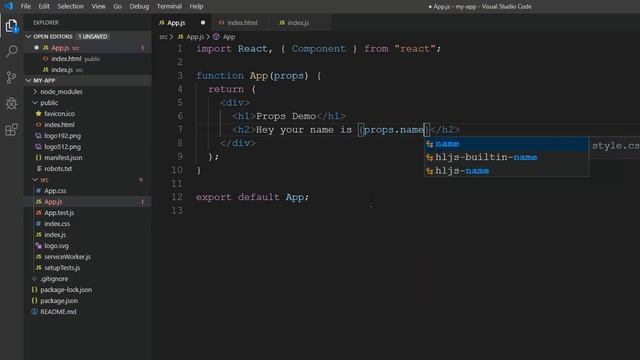Click the Explorer panel title
The height and width of the screenshot is (360, 640).
(46, 23)
